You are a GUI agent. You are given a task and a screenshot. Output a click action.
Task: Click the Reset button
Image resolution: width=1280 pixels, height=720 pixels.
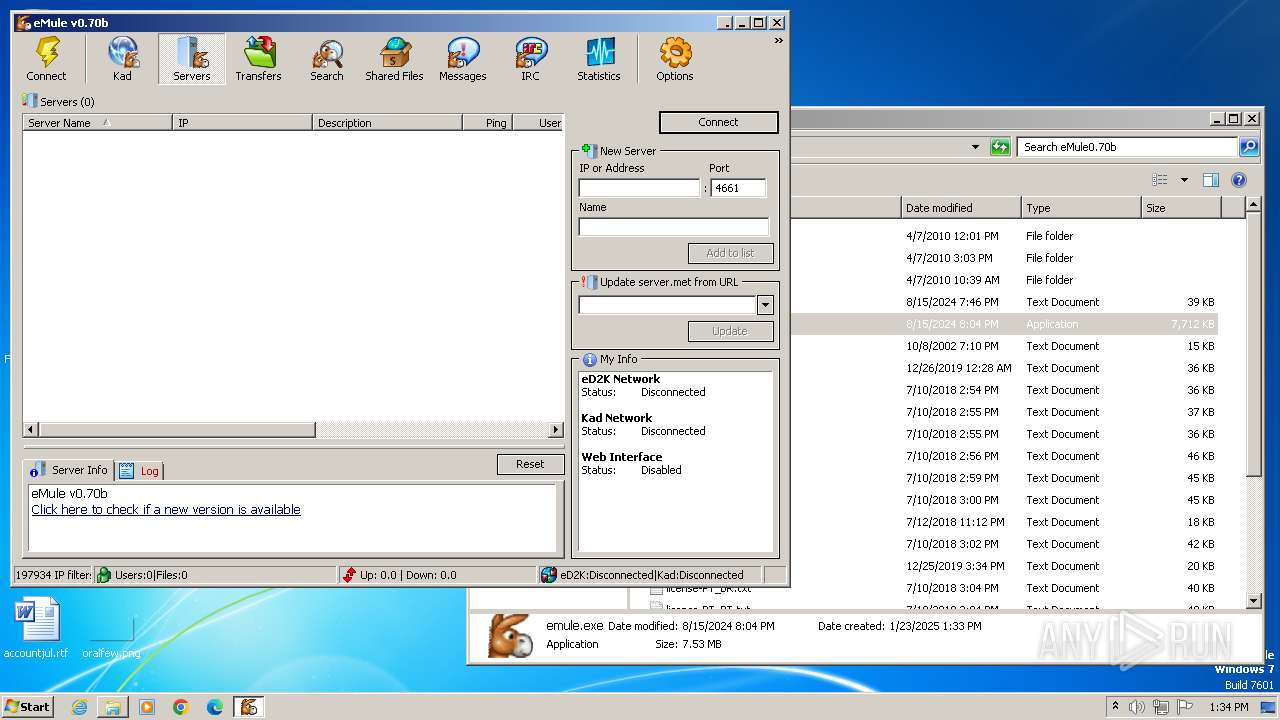[530, 464]
